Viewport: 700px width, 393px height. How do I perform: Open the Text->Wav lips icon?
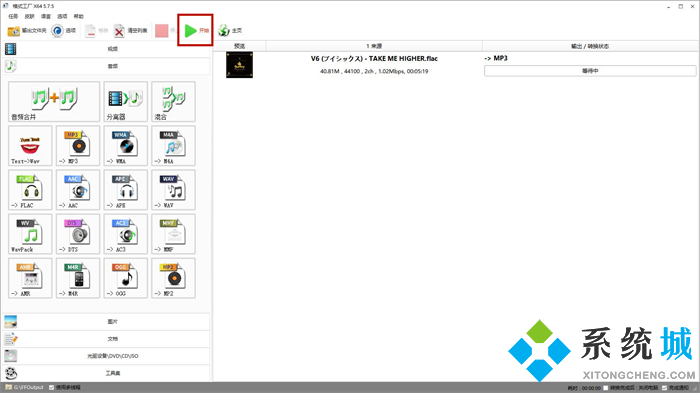coord(30,146)
